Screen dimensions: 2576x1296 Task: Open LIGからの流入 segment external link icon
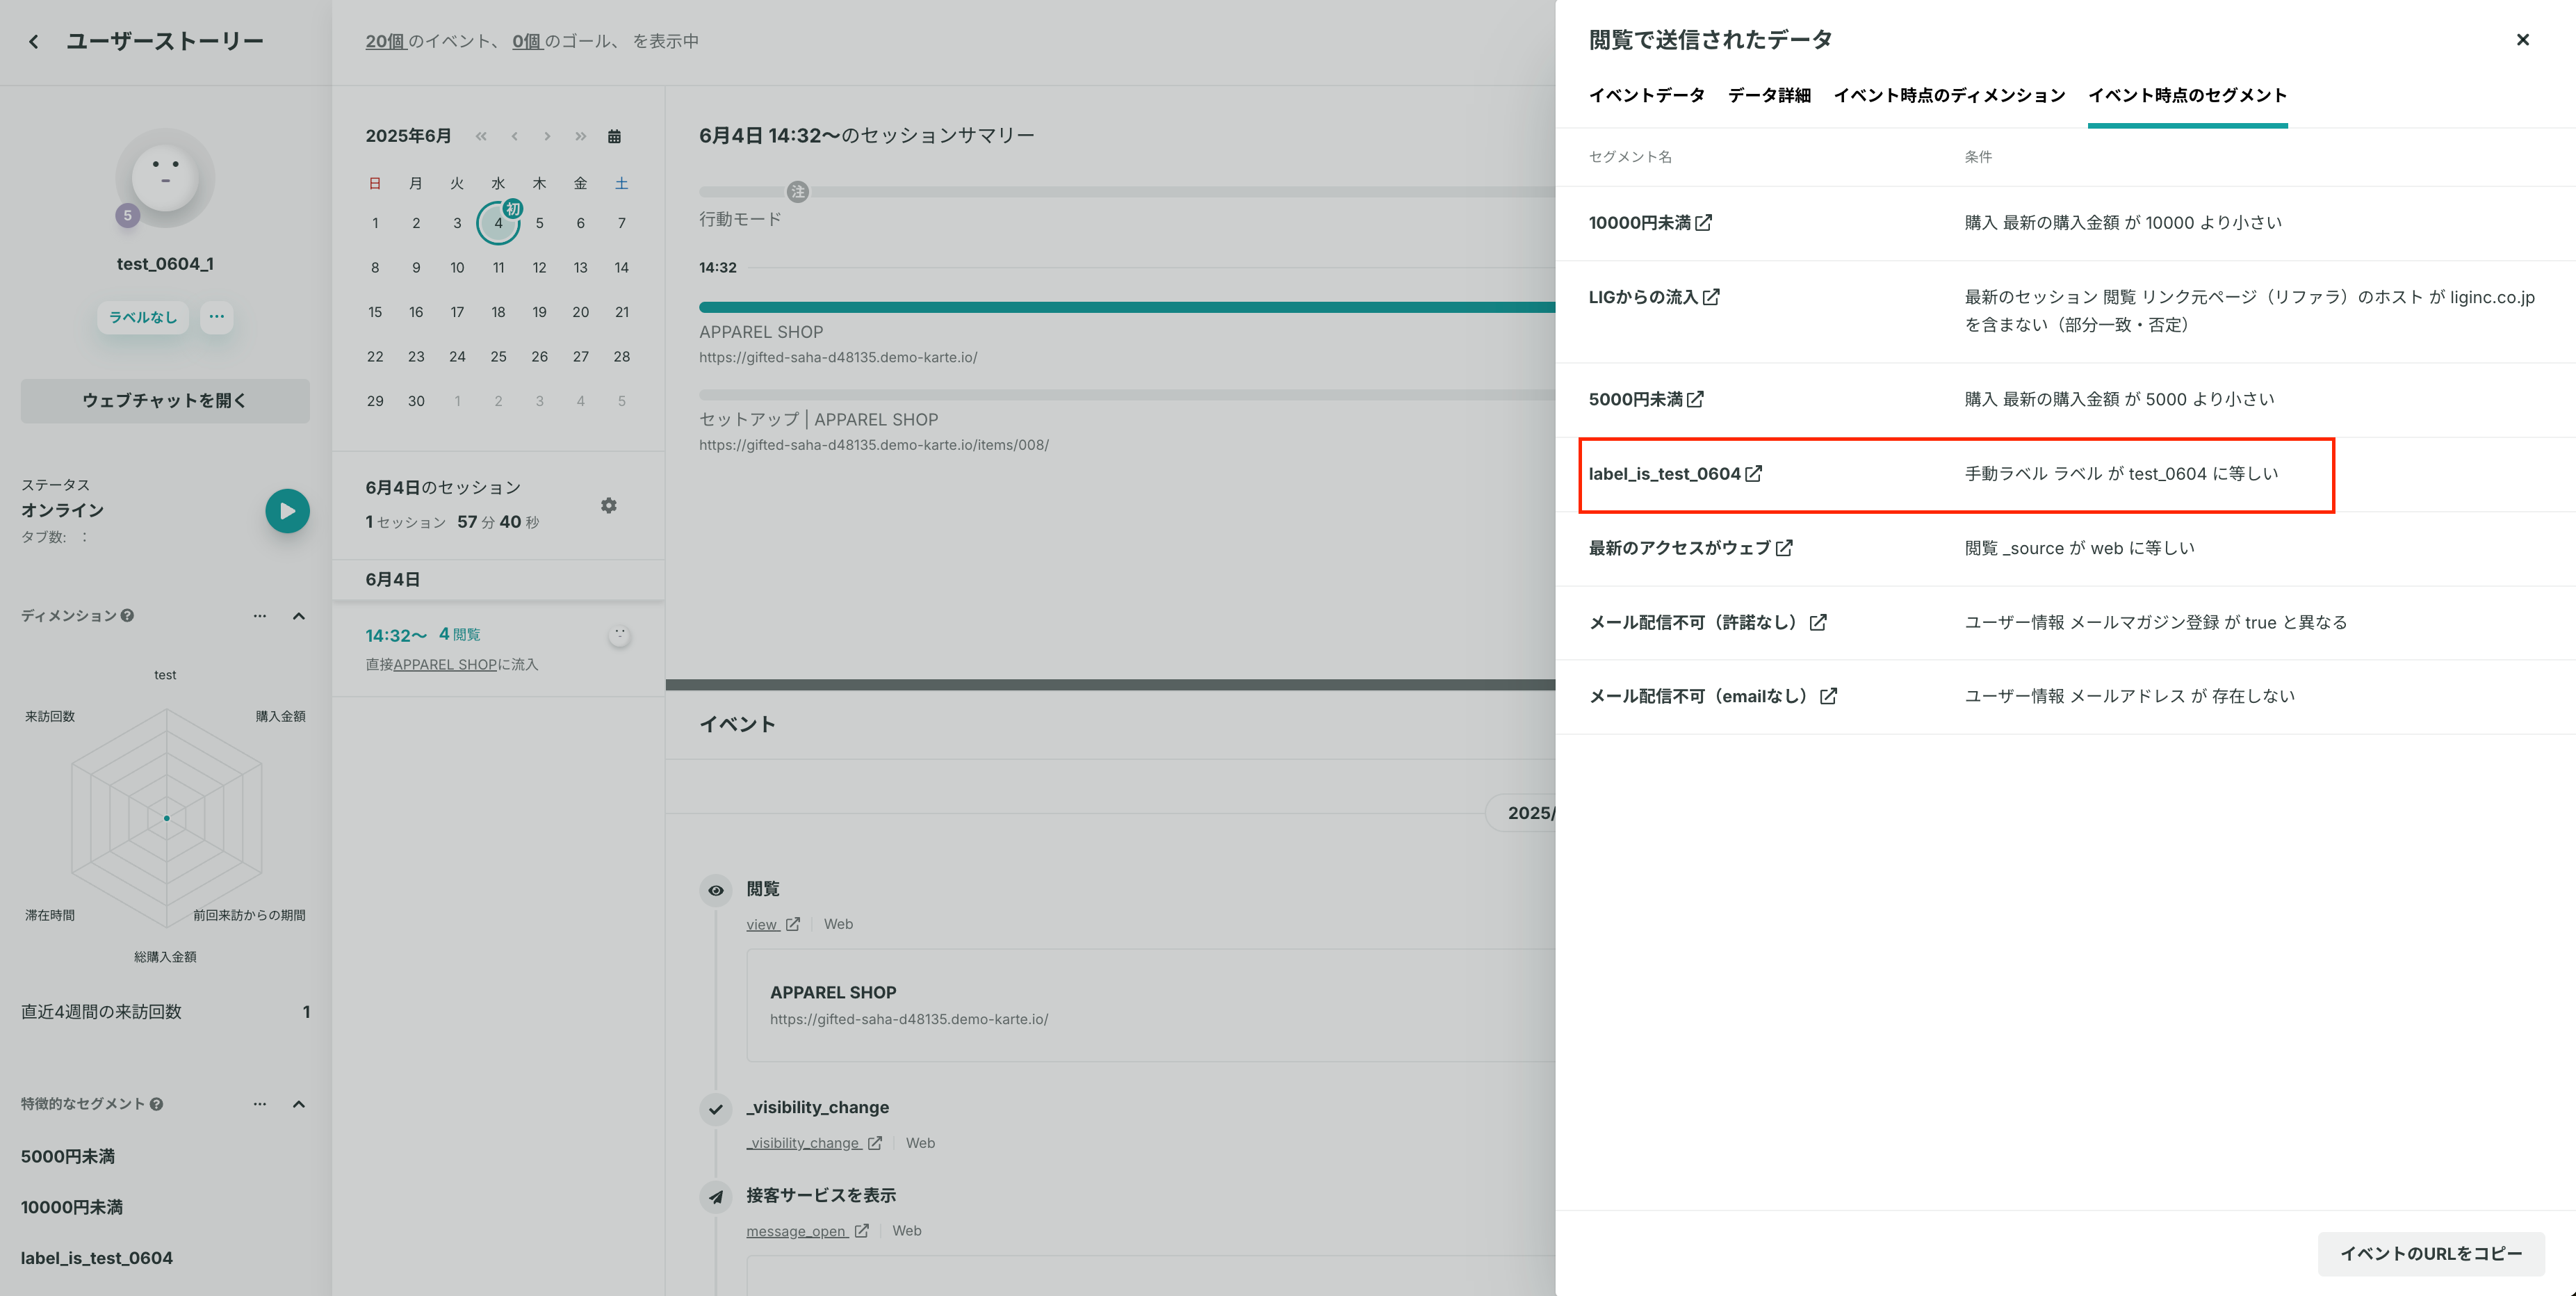(1711, 297)
